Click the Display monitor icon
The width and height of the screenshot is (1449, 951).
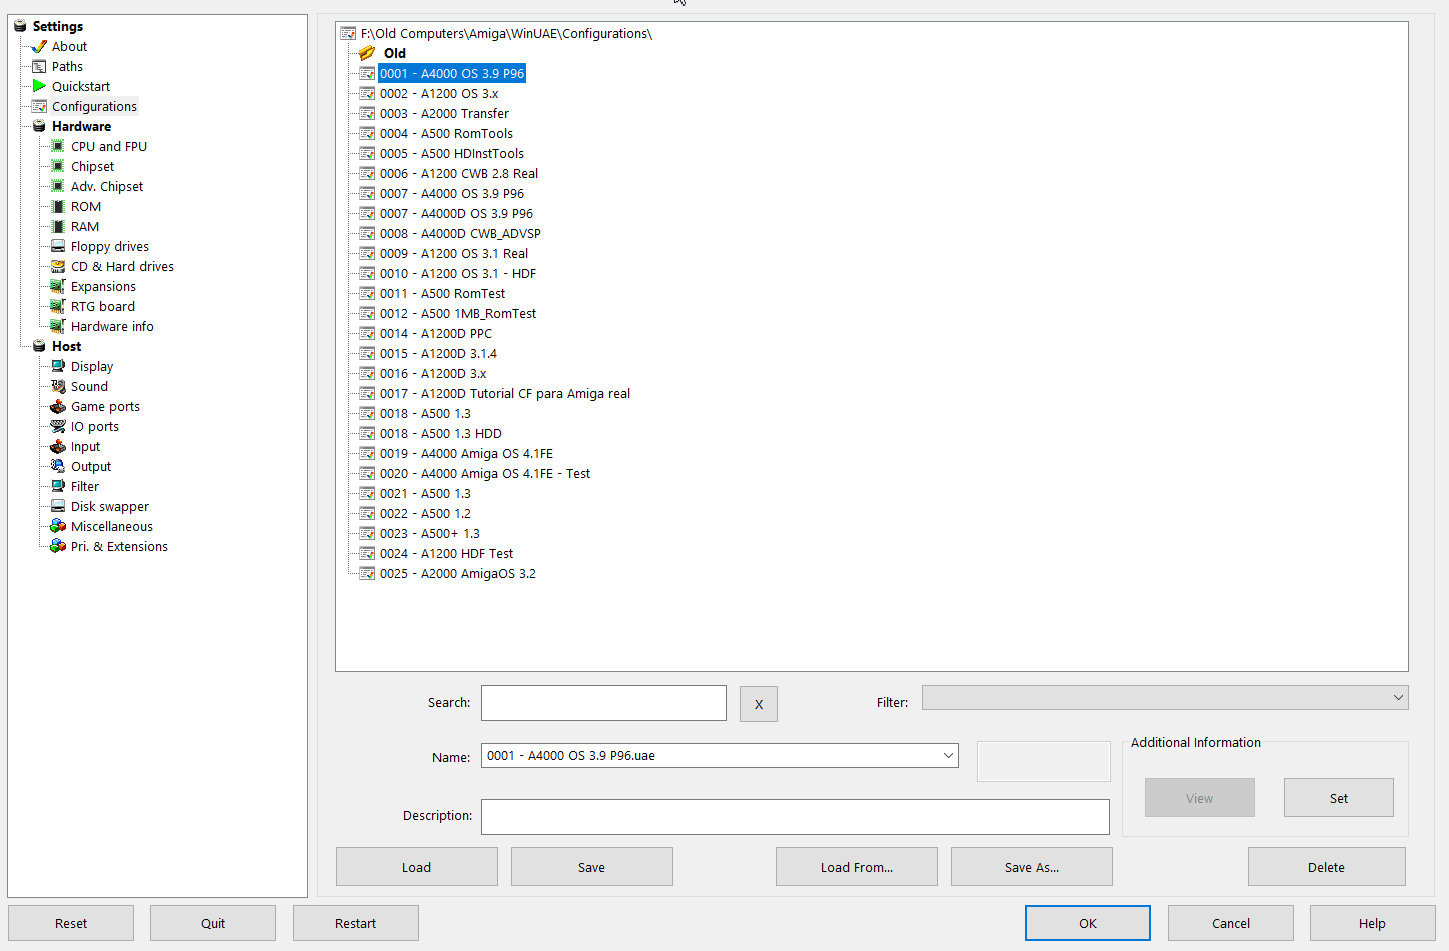coord(58,366)
